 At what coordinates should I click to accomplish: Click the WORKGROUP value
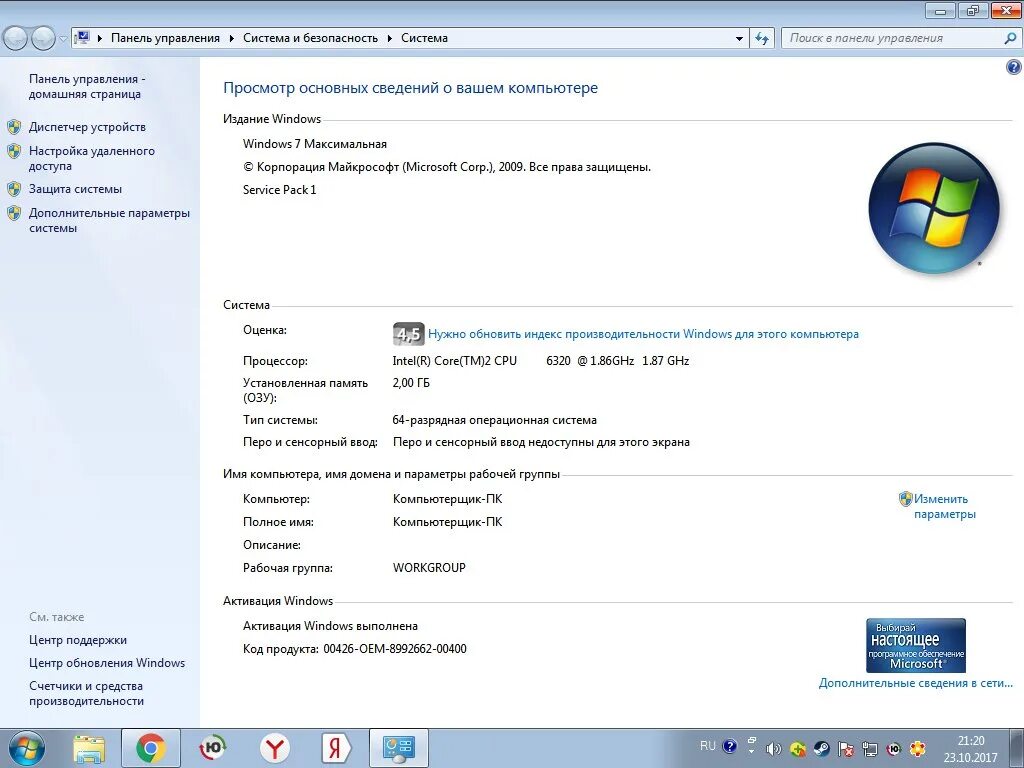click(429, 568)
